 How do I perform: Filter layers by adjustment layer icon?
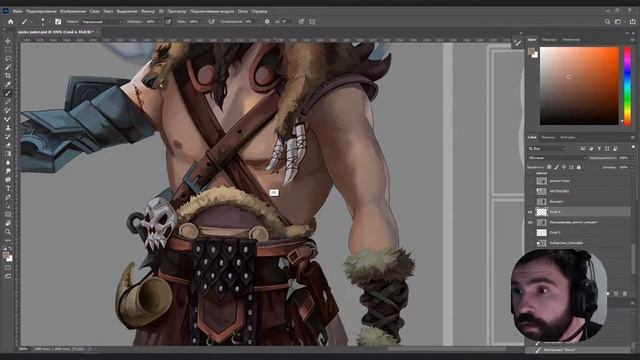(591, 149)
